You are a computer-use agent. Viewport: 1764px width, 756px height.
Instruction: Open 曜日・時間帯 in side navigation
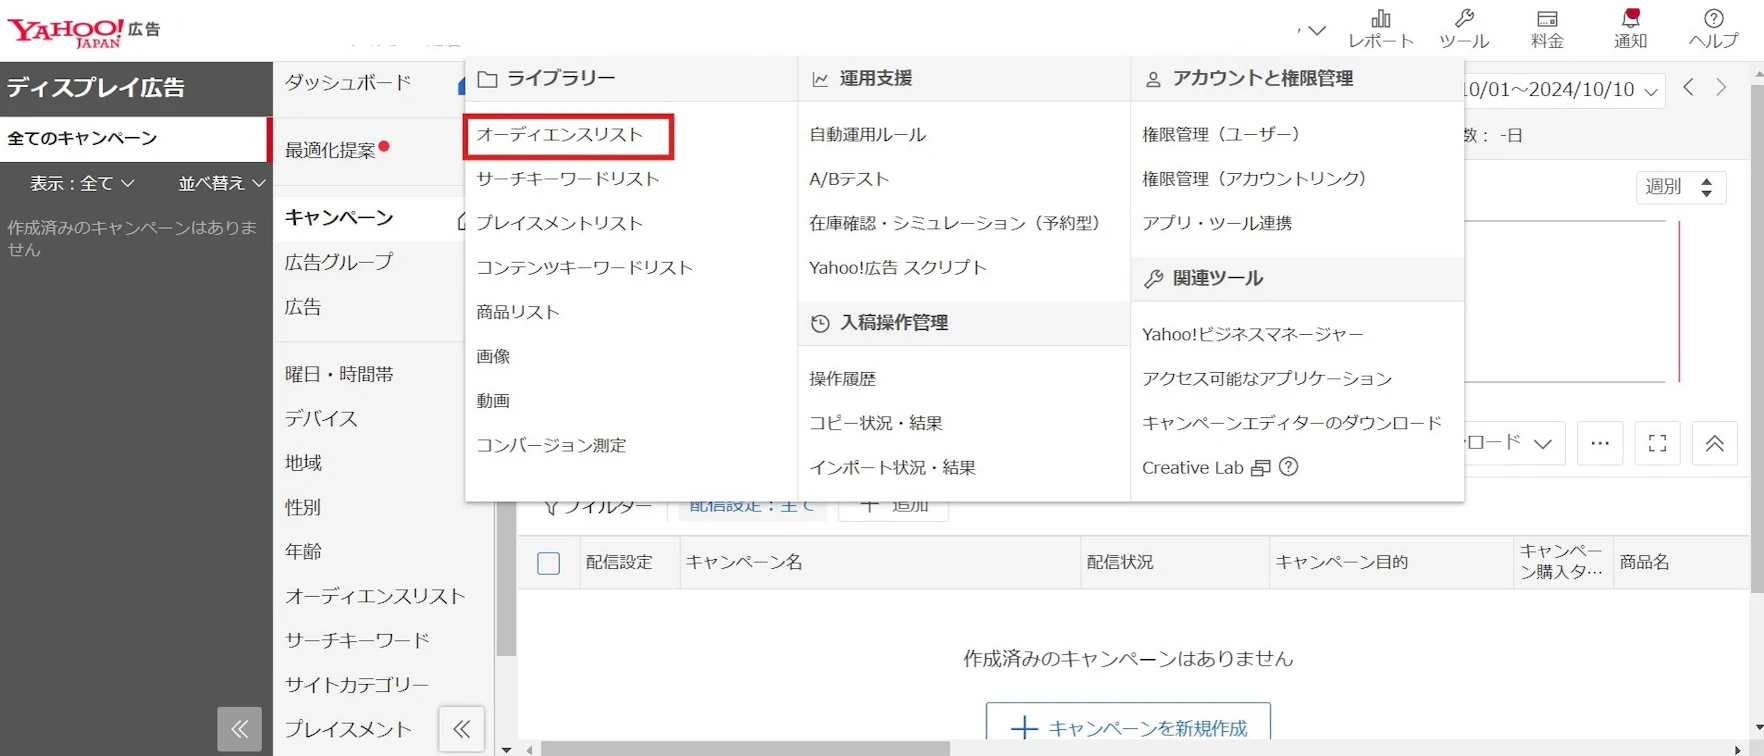coord(339,374)
